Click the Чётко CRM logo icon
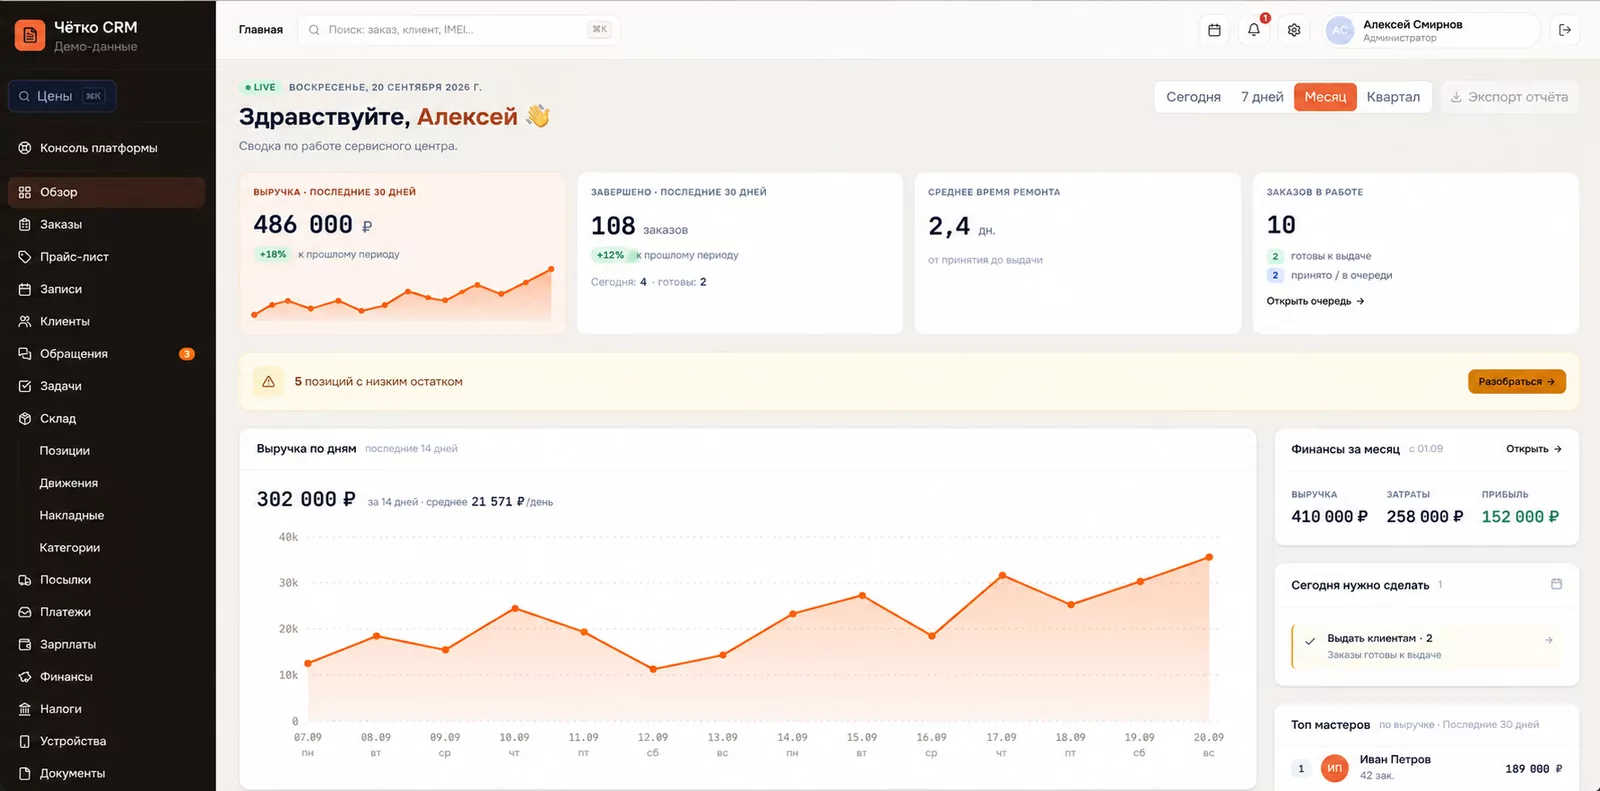This screenshot has height=791, width=1600. click(30, 35)
